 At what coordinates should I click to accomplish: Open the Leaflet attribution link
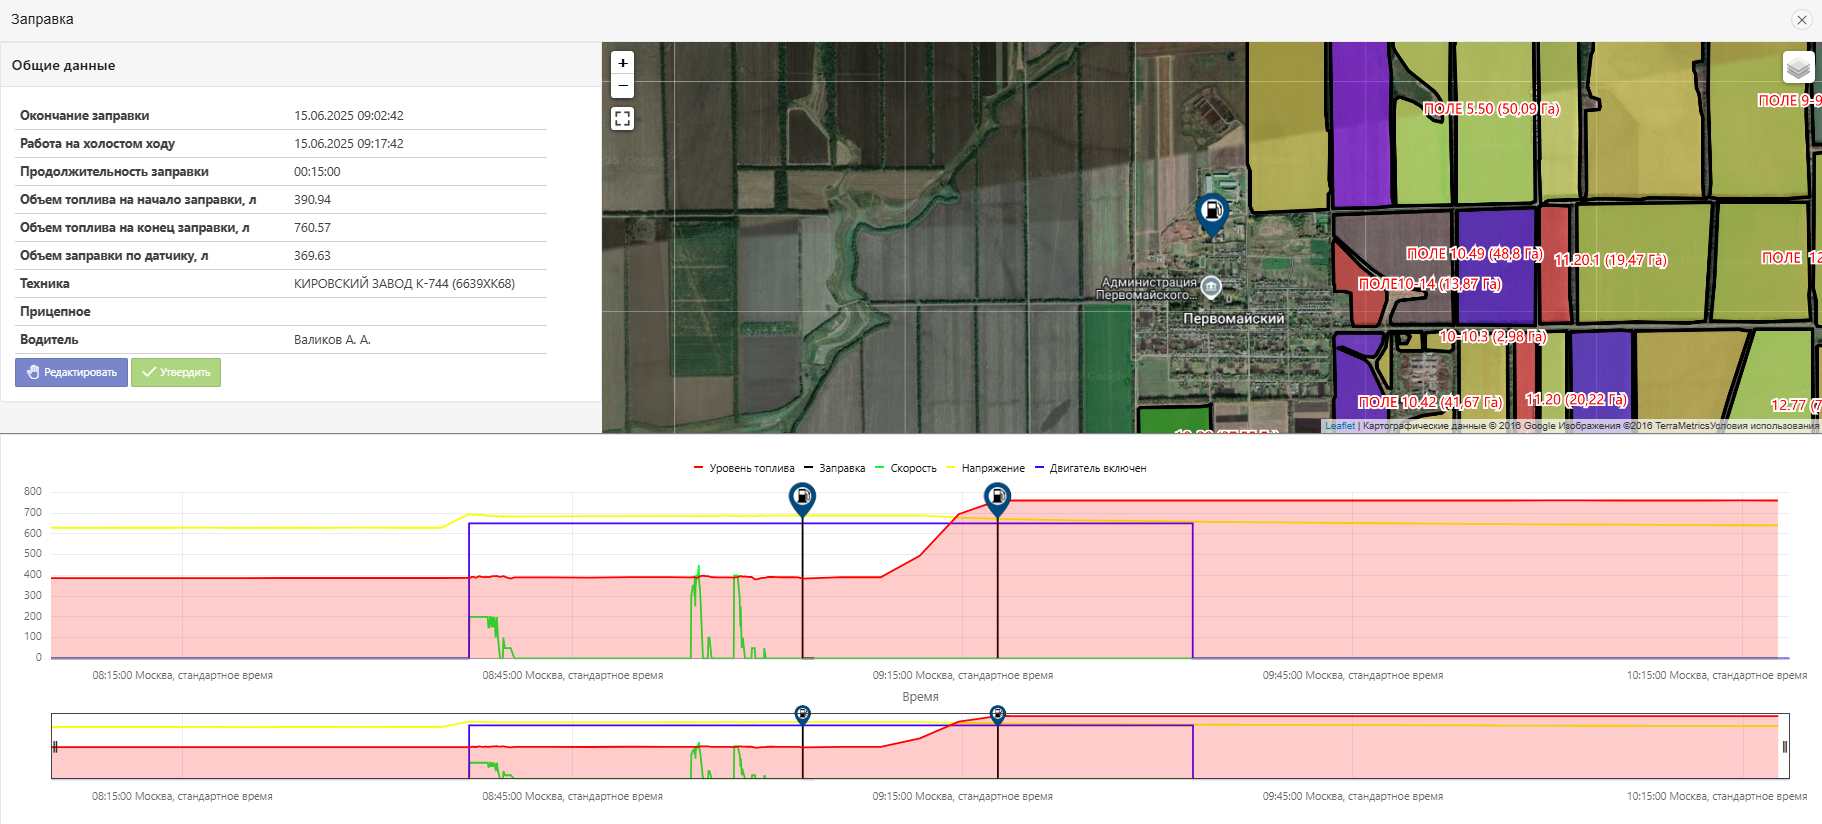[1339, 426]
